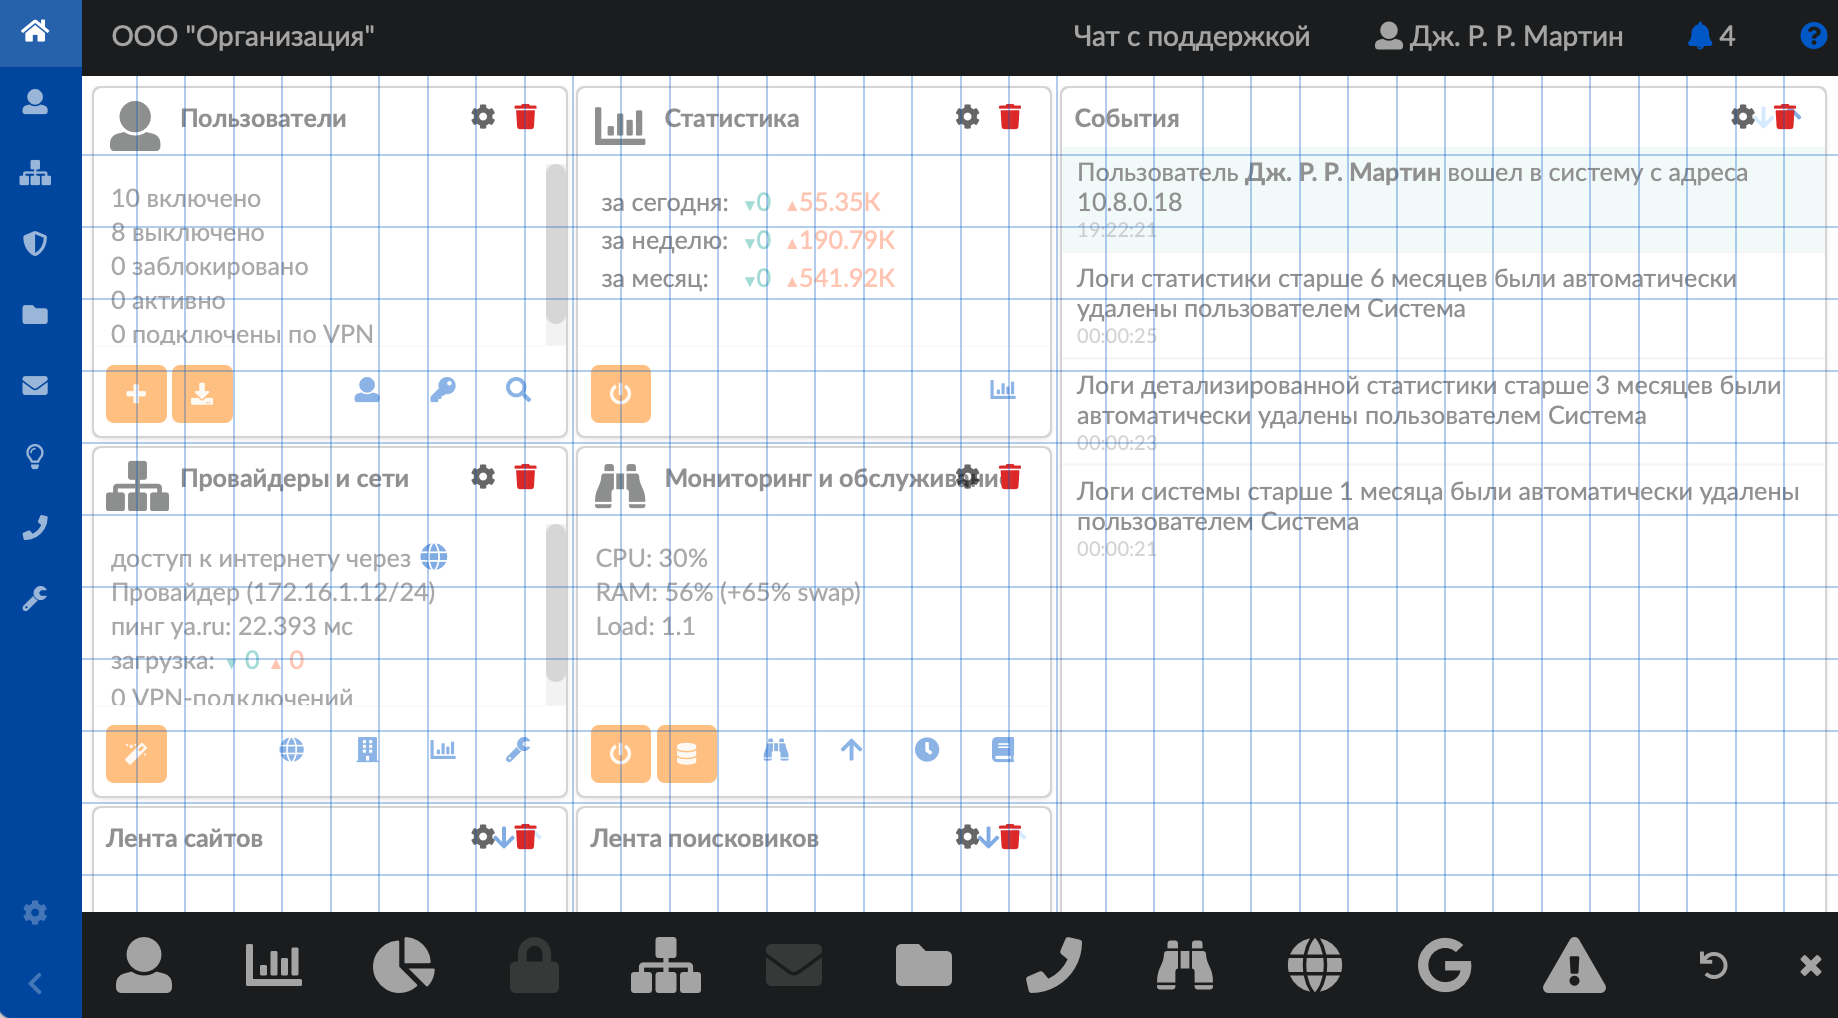
Task: Click power button in Мониторинг widget
Action: point(621,754)
